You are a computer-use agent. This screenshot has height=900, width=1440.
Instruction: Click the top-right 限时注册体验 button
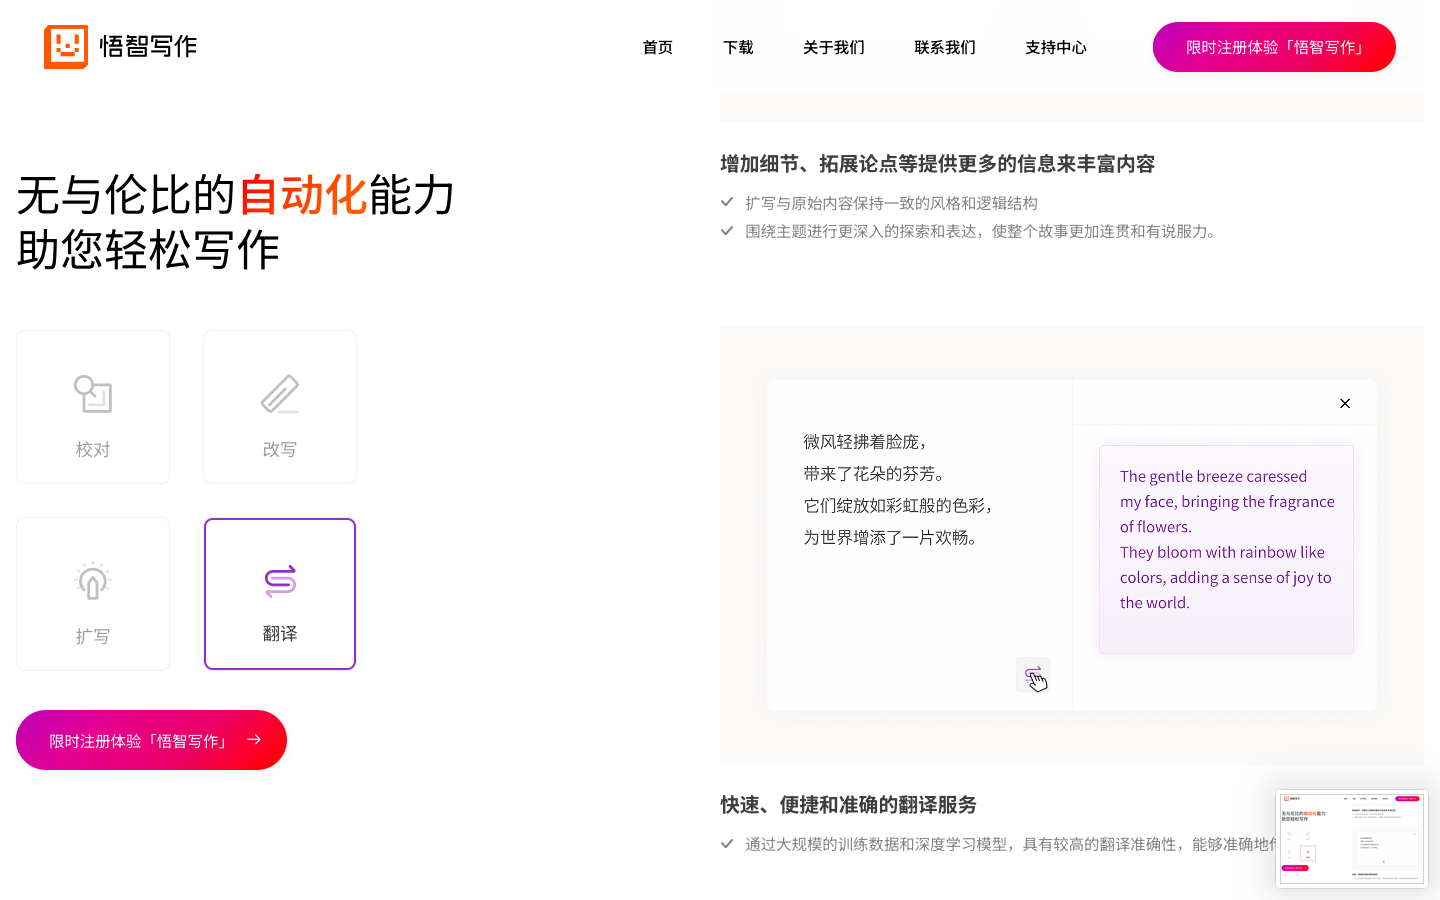click(1273, 47)
